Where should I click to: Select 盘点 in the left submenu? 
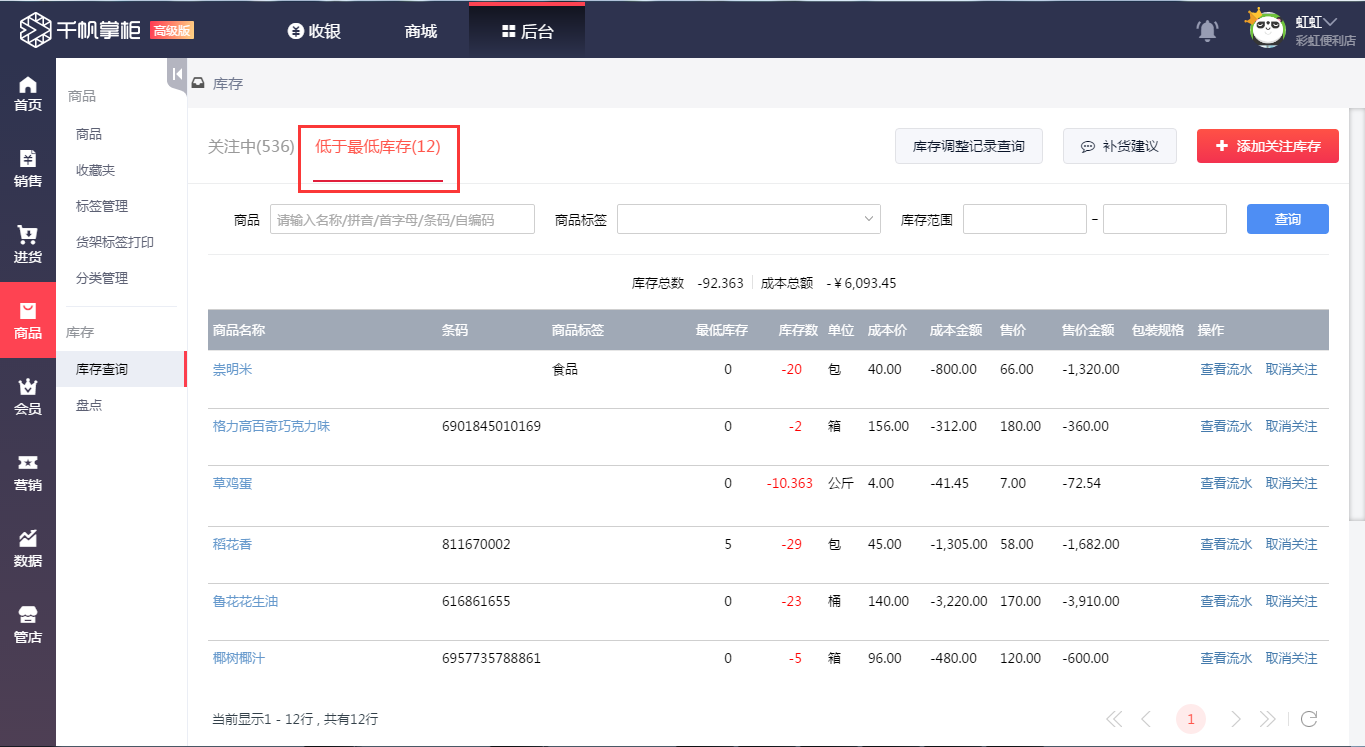89,405
